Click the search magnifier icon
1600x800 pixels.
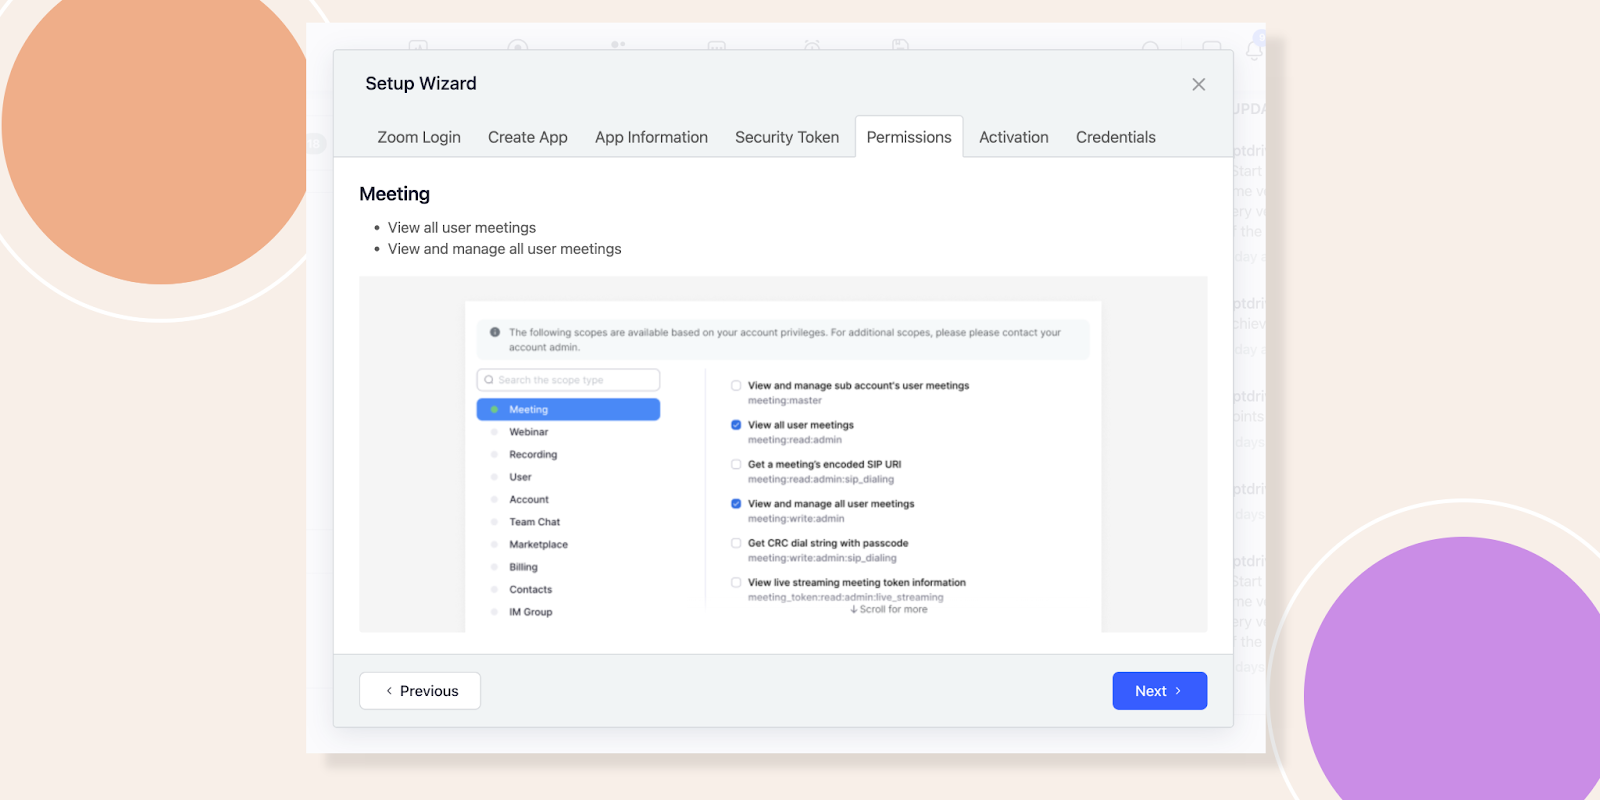[489, 380]
